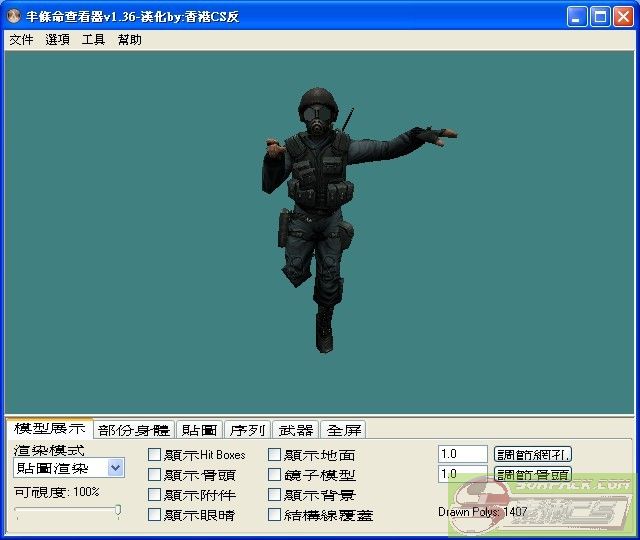The height and width of the screenshot is (540, 640).
Task: Enable the 結構線覆蓋 checkbox
Action: [x=275, y=515]
